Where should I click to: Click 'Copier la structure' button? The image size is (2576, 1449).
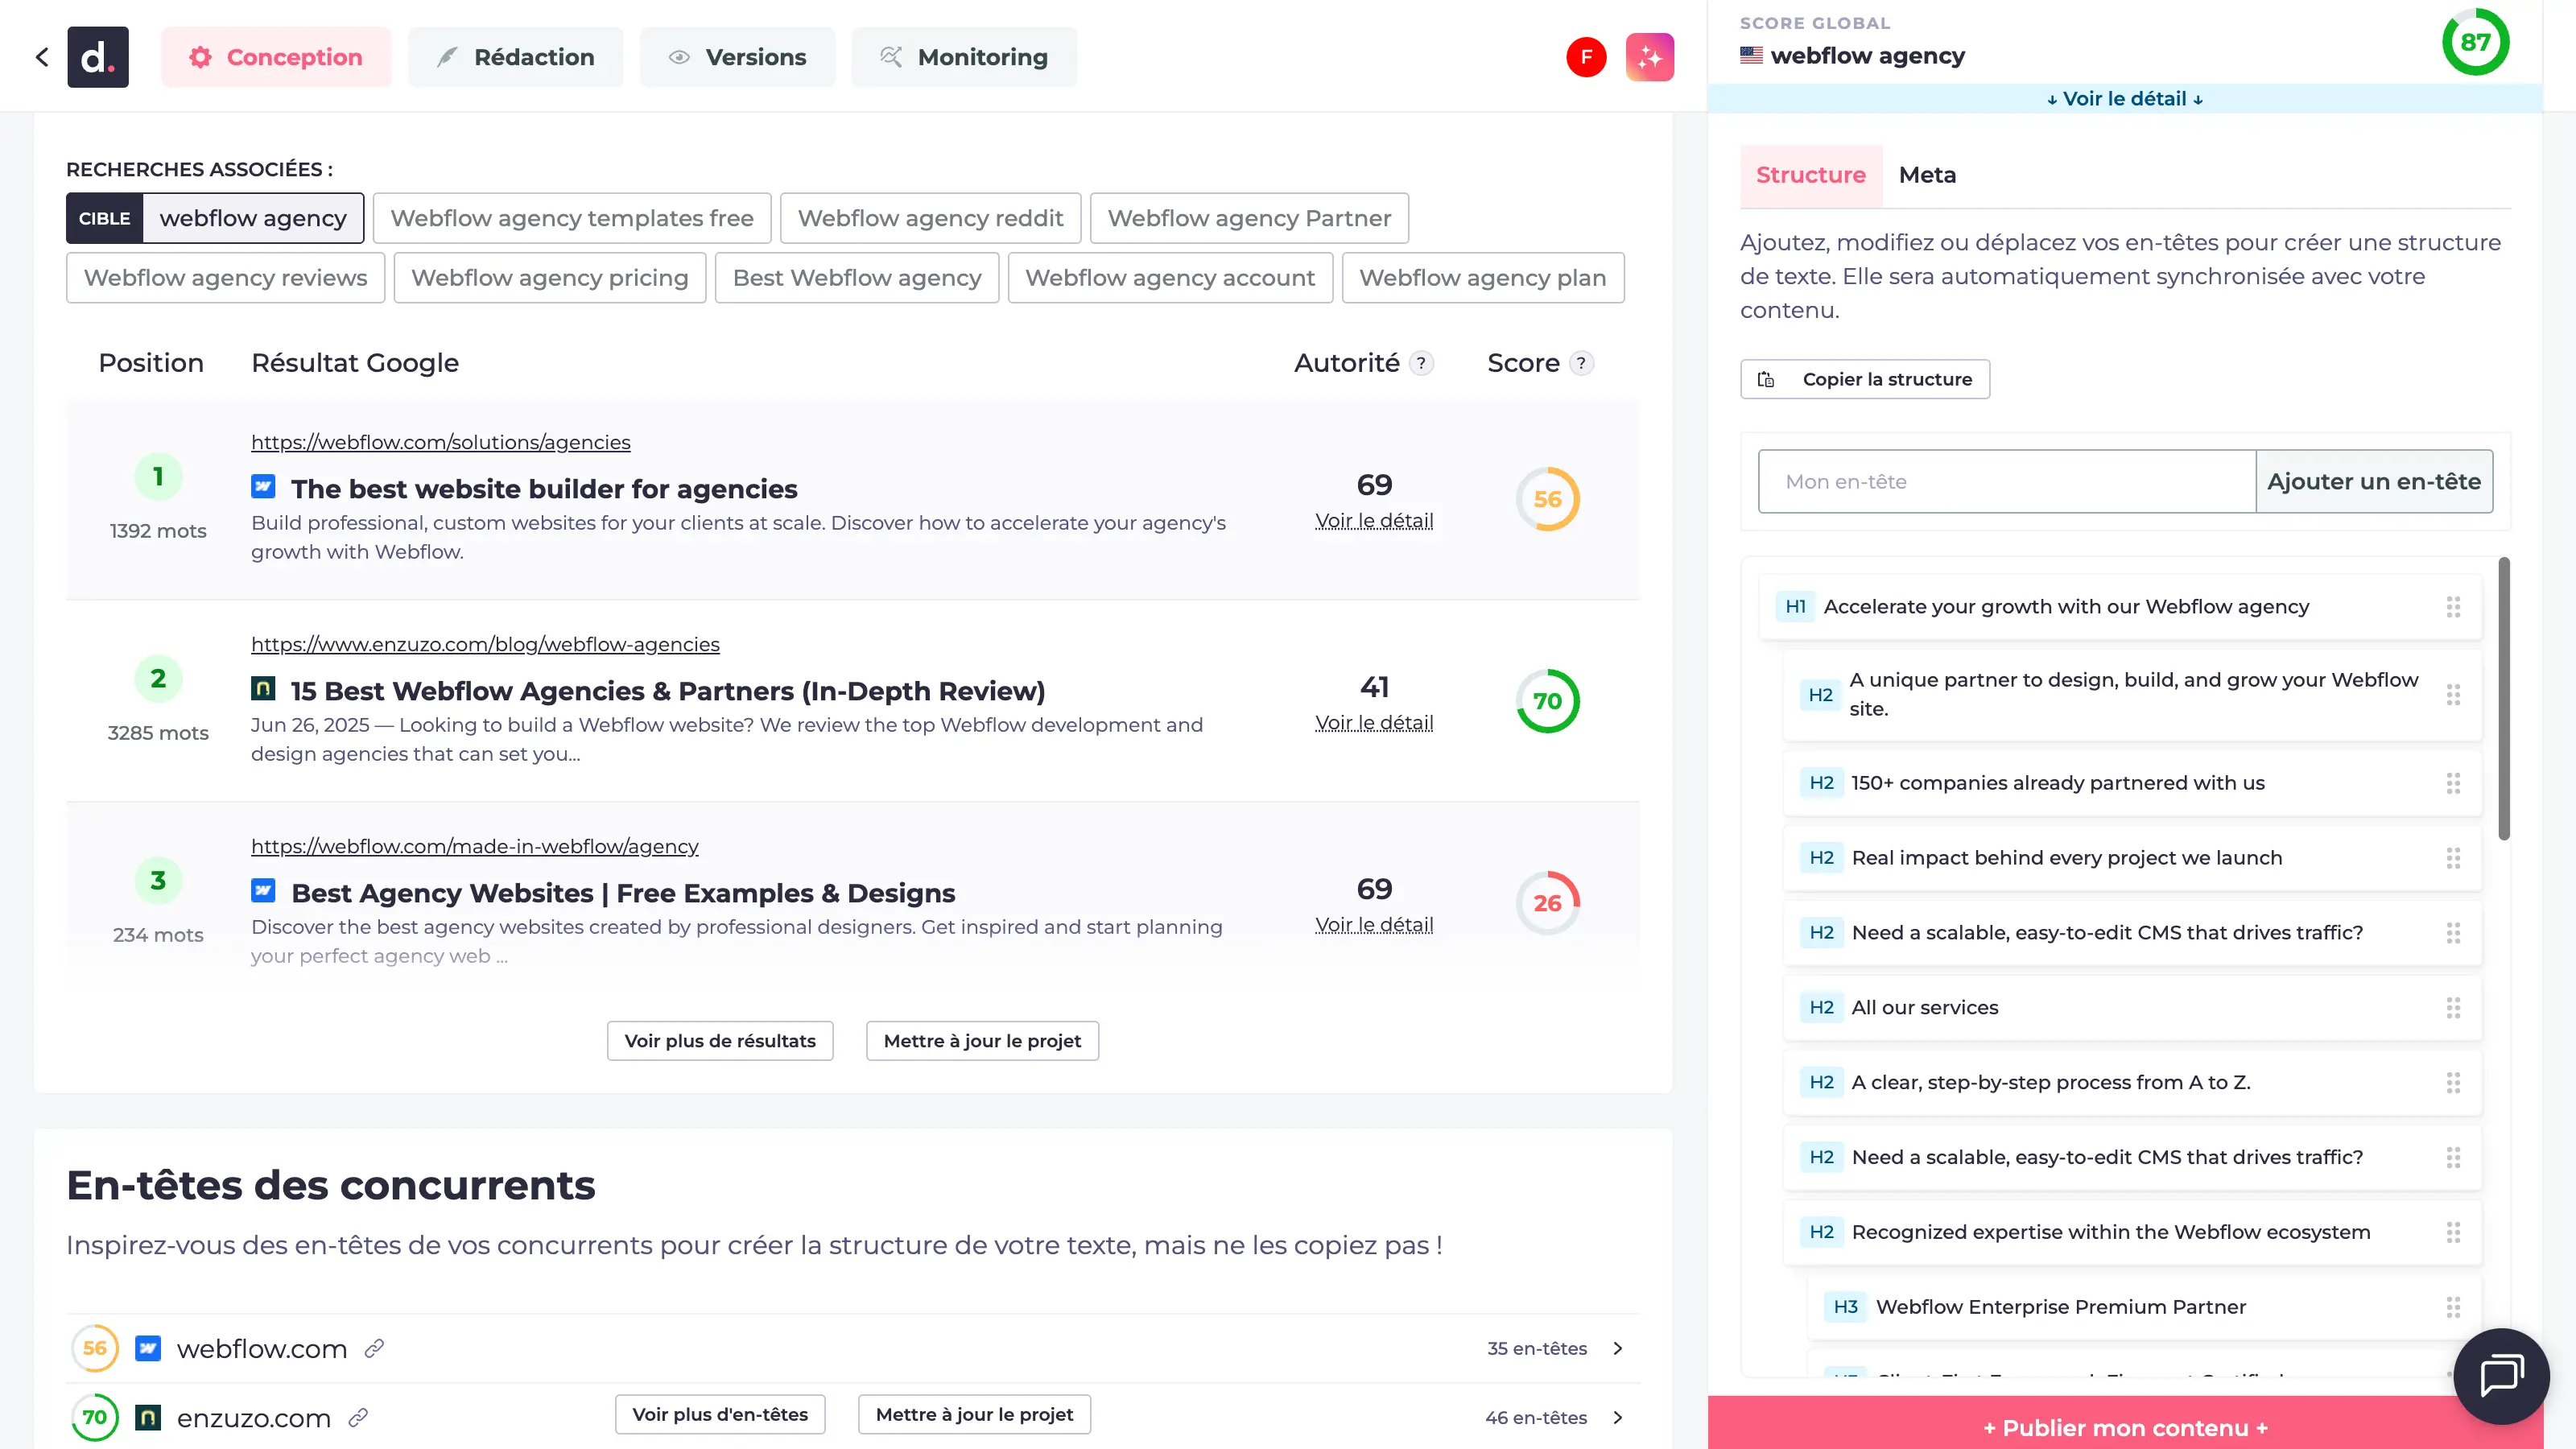1865,379
